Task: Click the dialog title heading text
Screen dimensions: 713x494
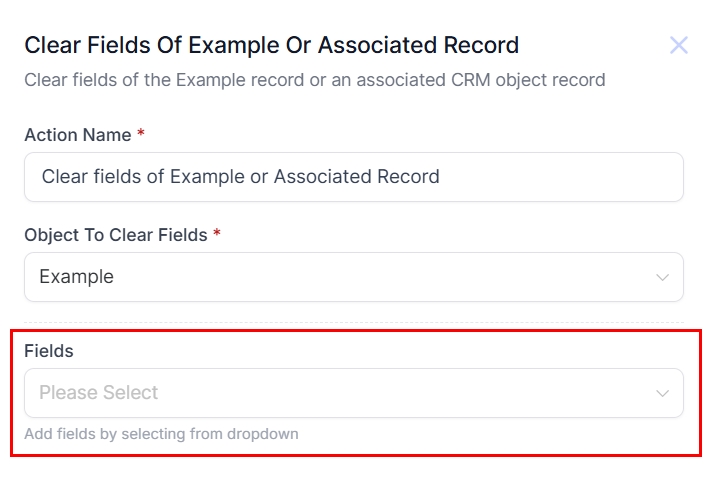Action: [x=271, y=45]
